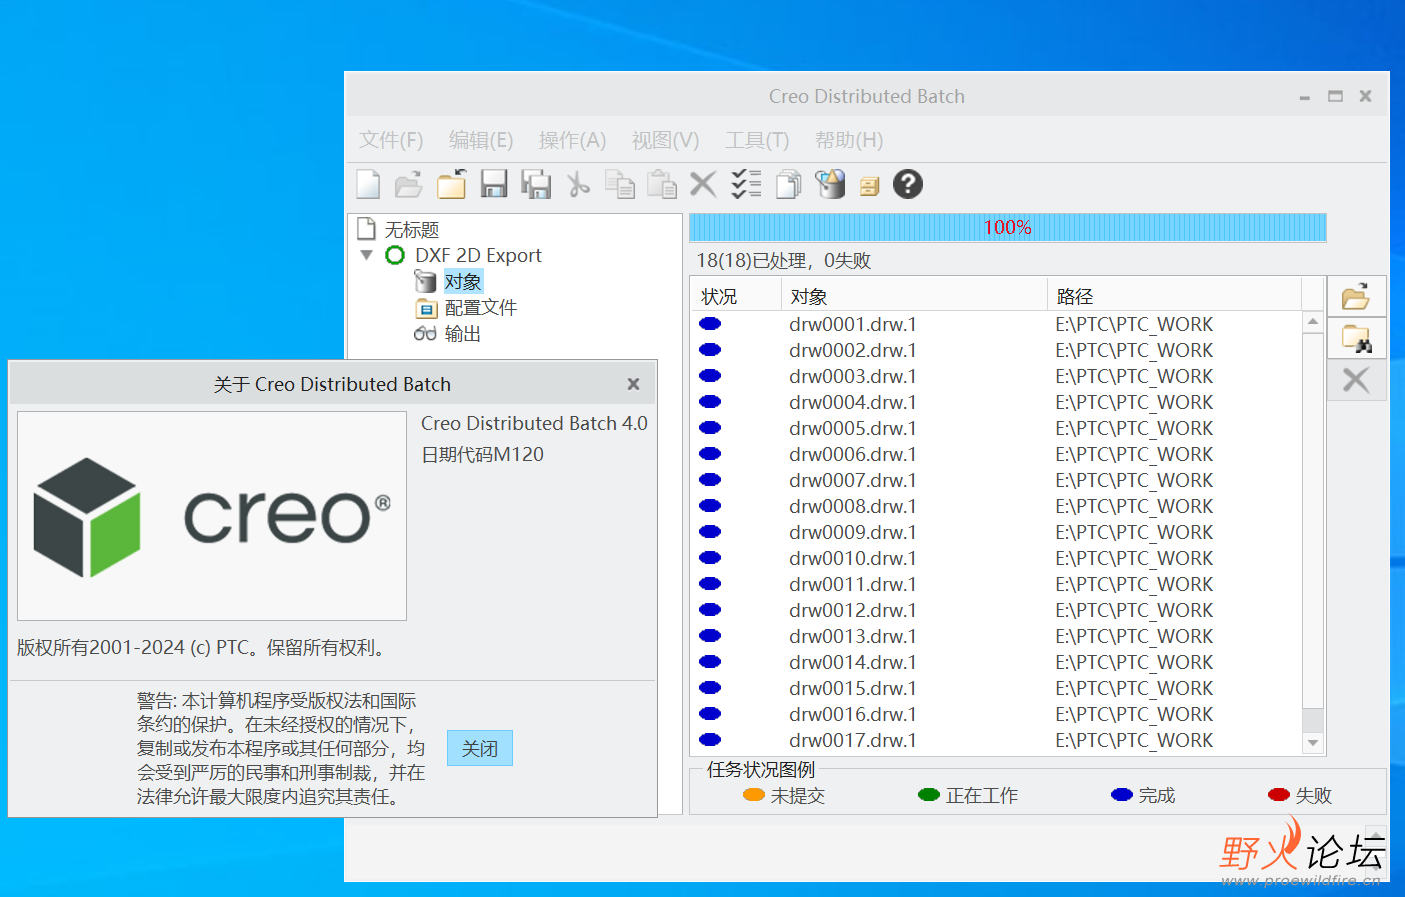Select the 输出 tree item
This screenshot has width=1405, height=897.
(x=463, y=334)
